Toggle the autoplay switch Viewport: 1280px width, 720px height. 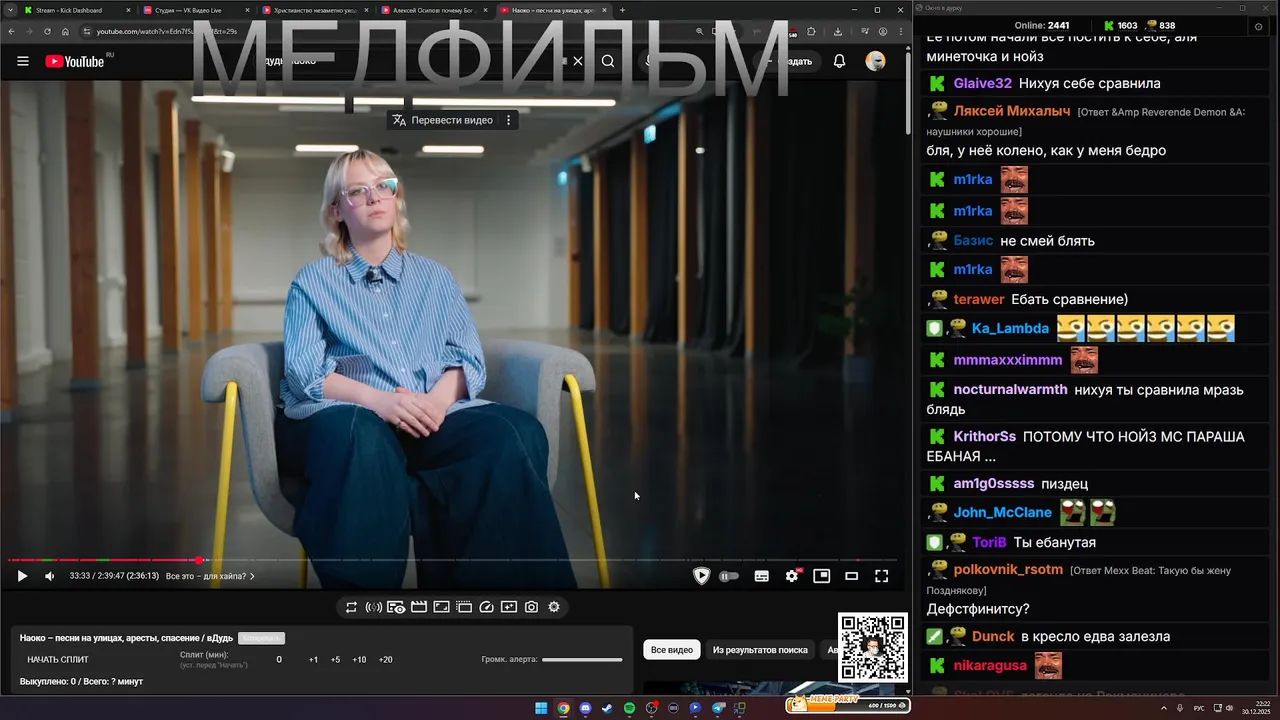[729, 576]
